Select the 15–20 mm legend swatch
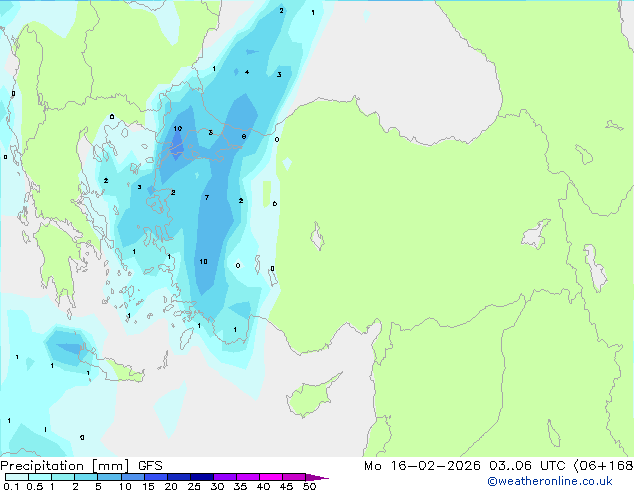This screenshot has height=490, width=634. 155,477
